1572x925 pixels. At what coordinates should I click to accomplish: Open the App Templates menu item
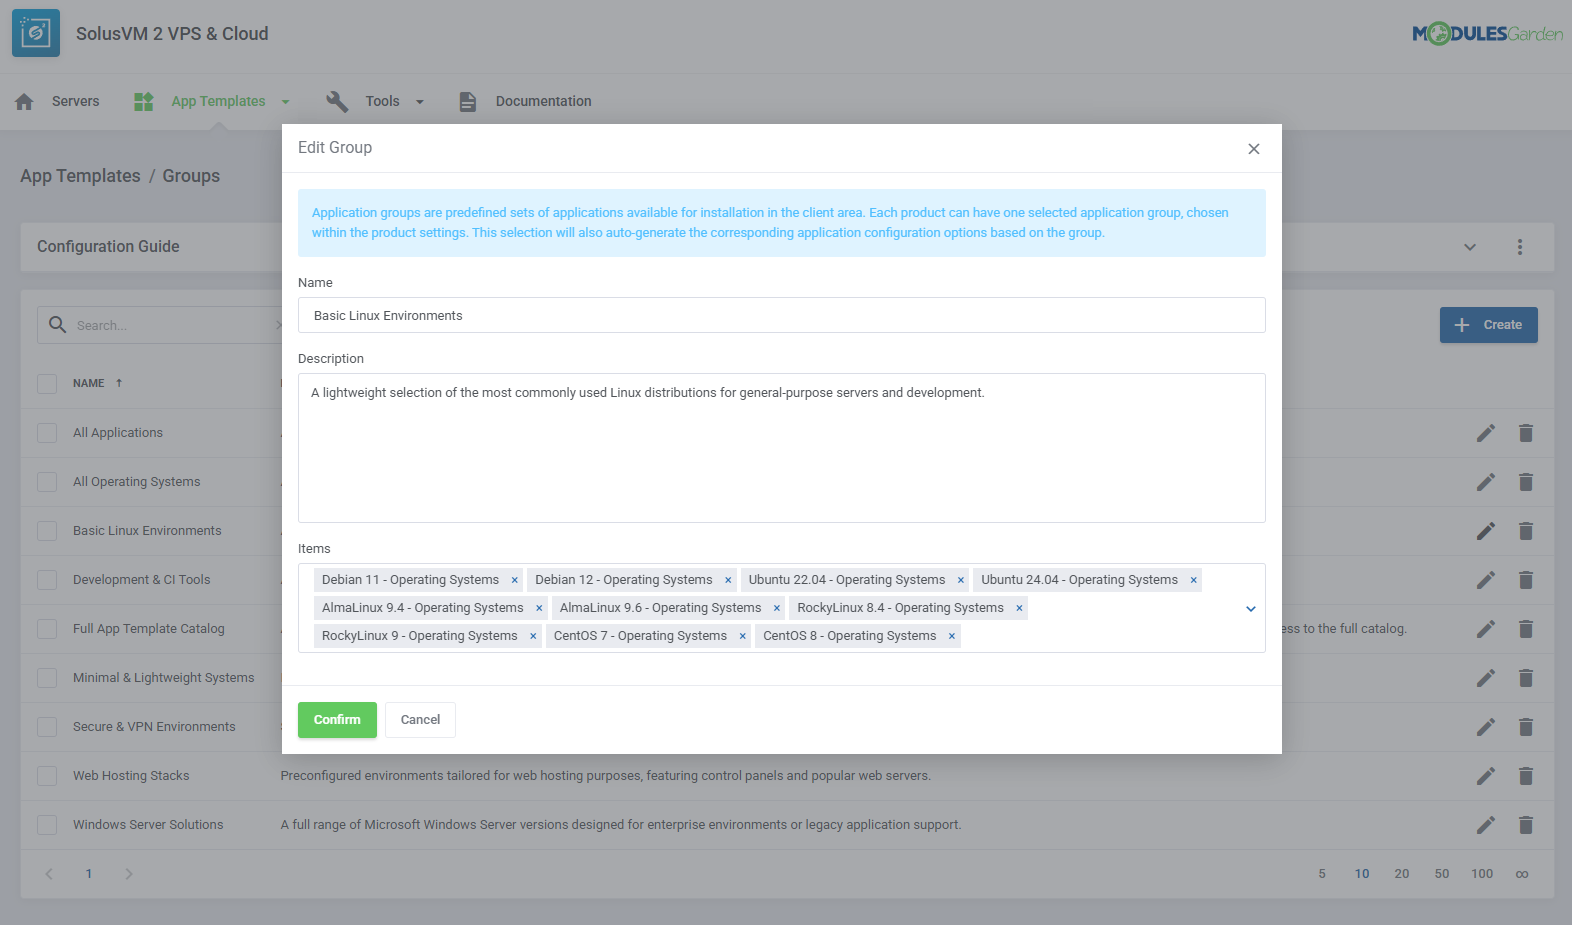218,101
